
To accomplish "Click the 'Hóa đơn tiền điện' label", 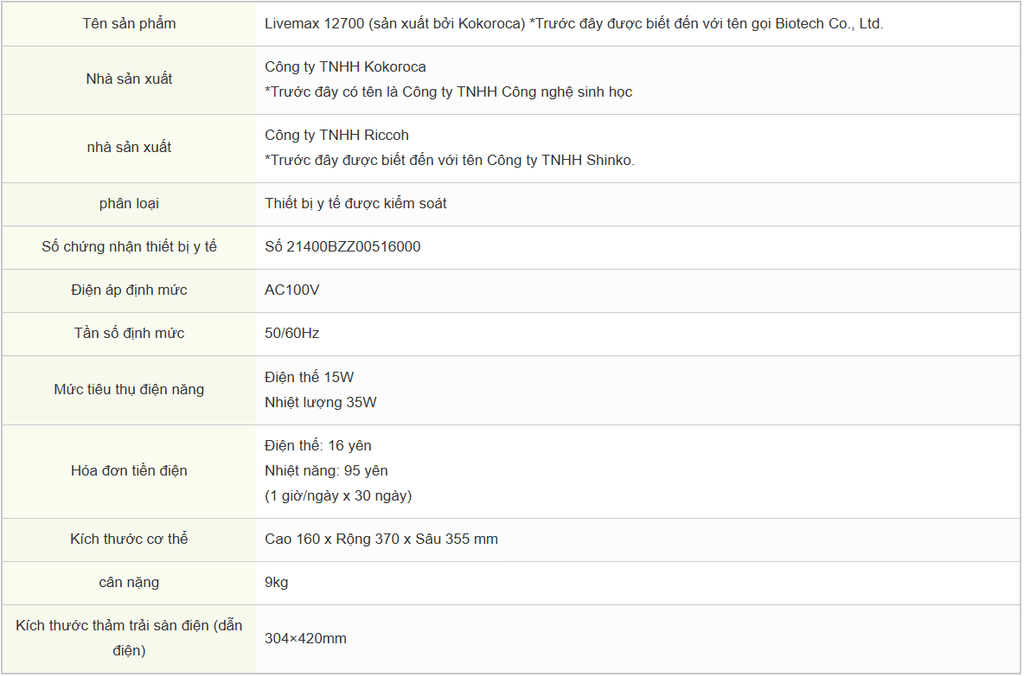I will click(x=129, y=470).
